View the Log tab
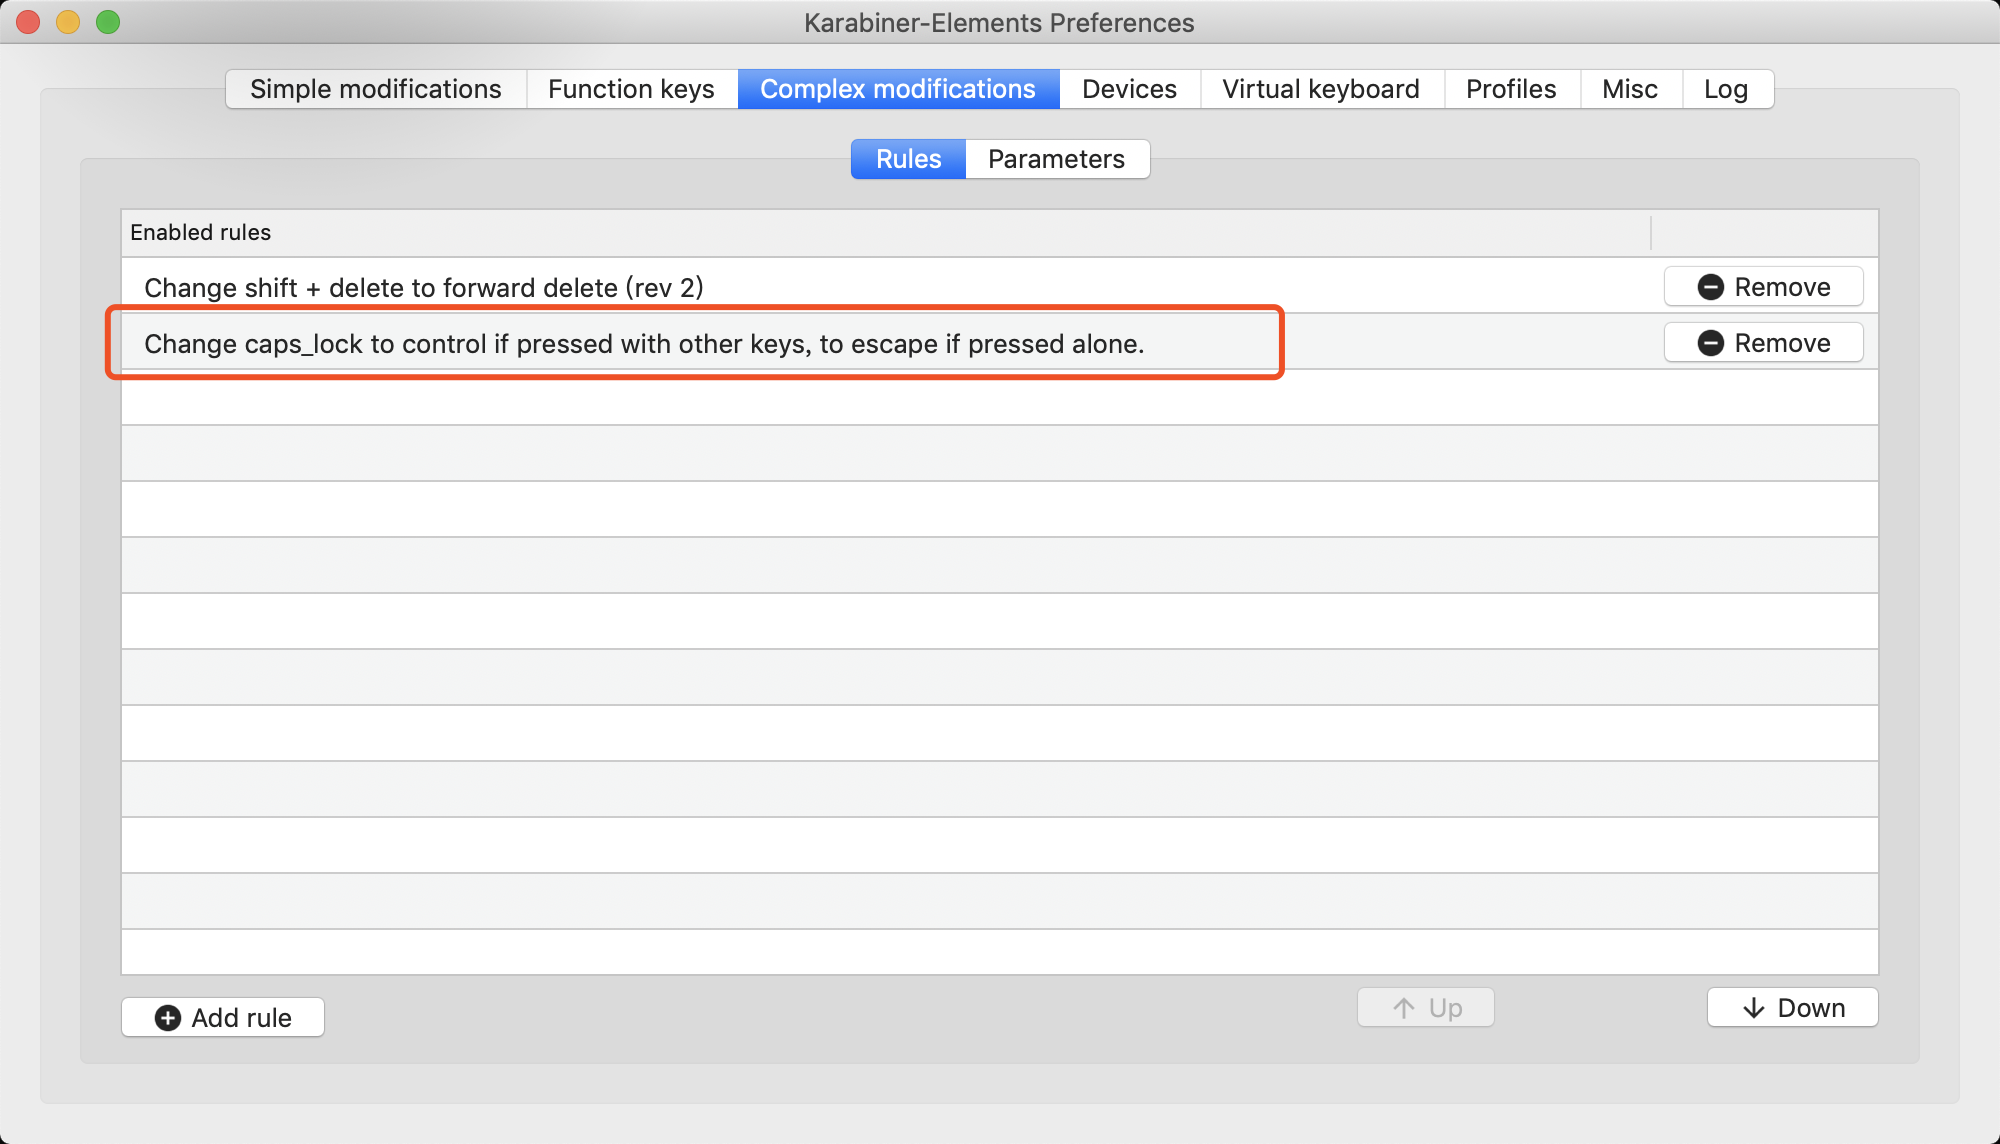This screenshot has width=2000, height=1144. pos(1725,89)
